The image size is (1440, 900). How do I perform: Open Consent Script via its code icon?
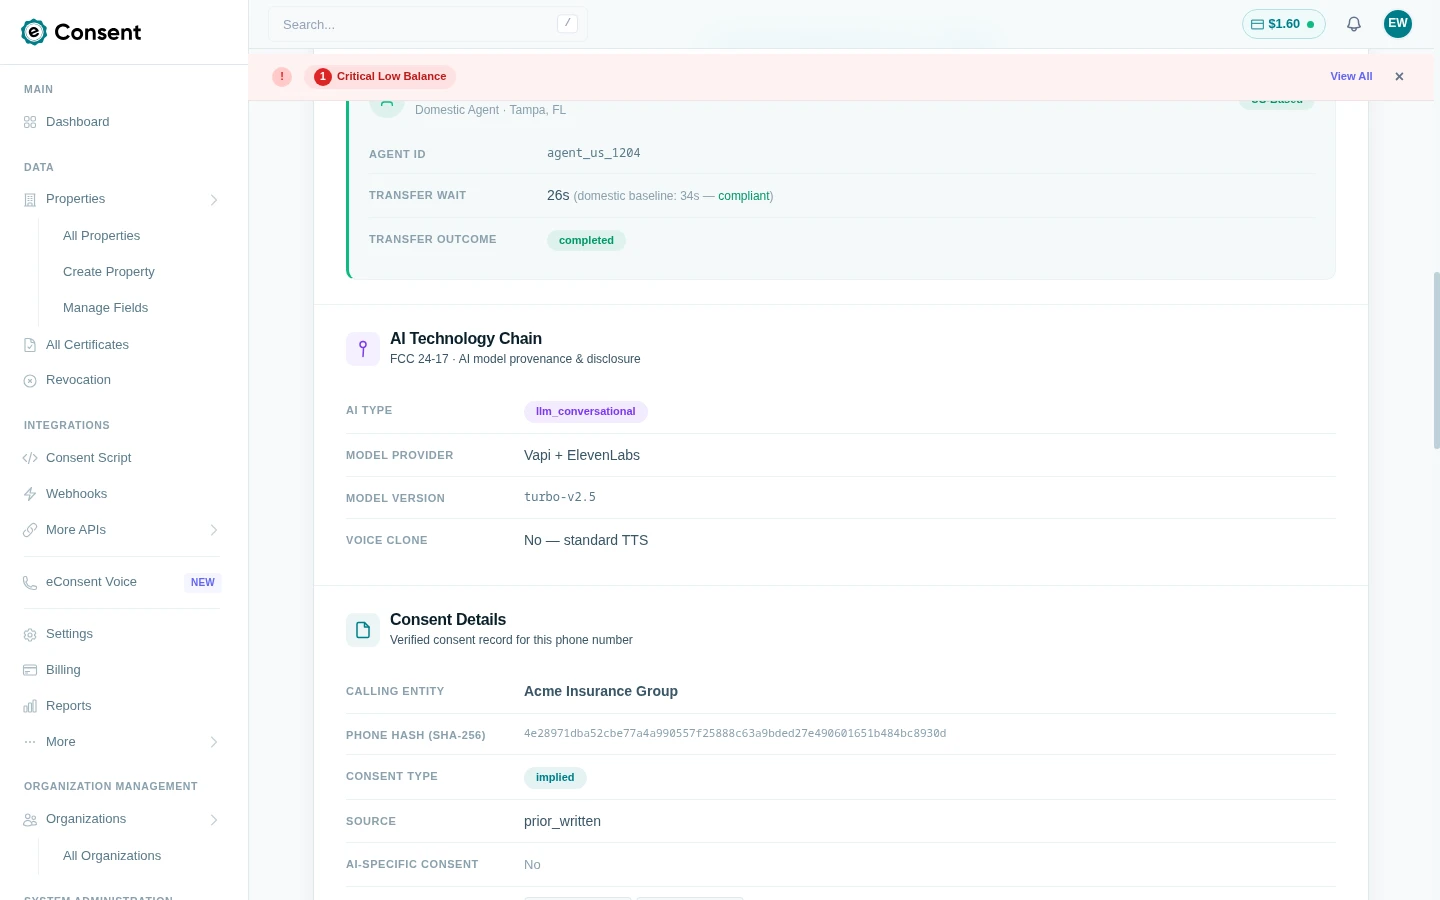(x=30, y=458)
